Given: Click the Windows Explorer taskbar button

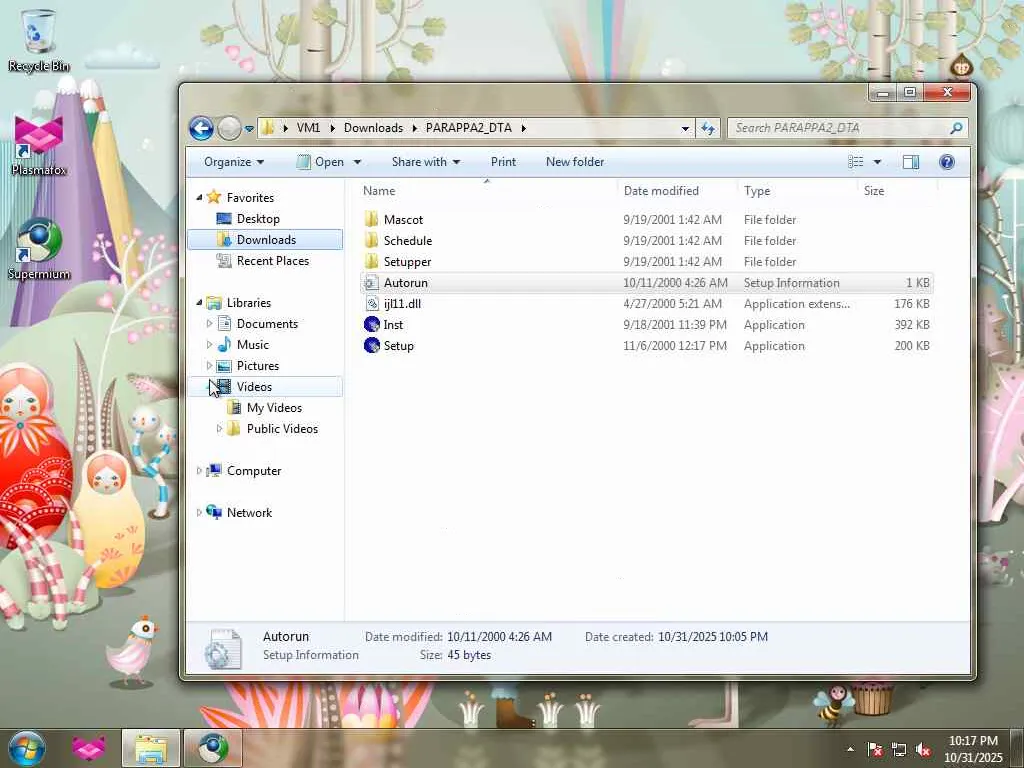Looking at the screenshot, I should click(x=151, y=748).
